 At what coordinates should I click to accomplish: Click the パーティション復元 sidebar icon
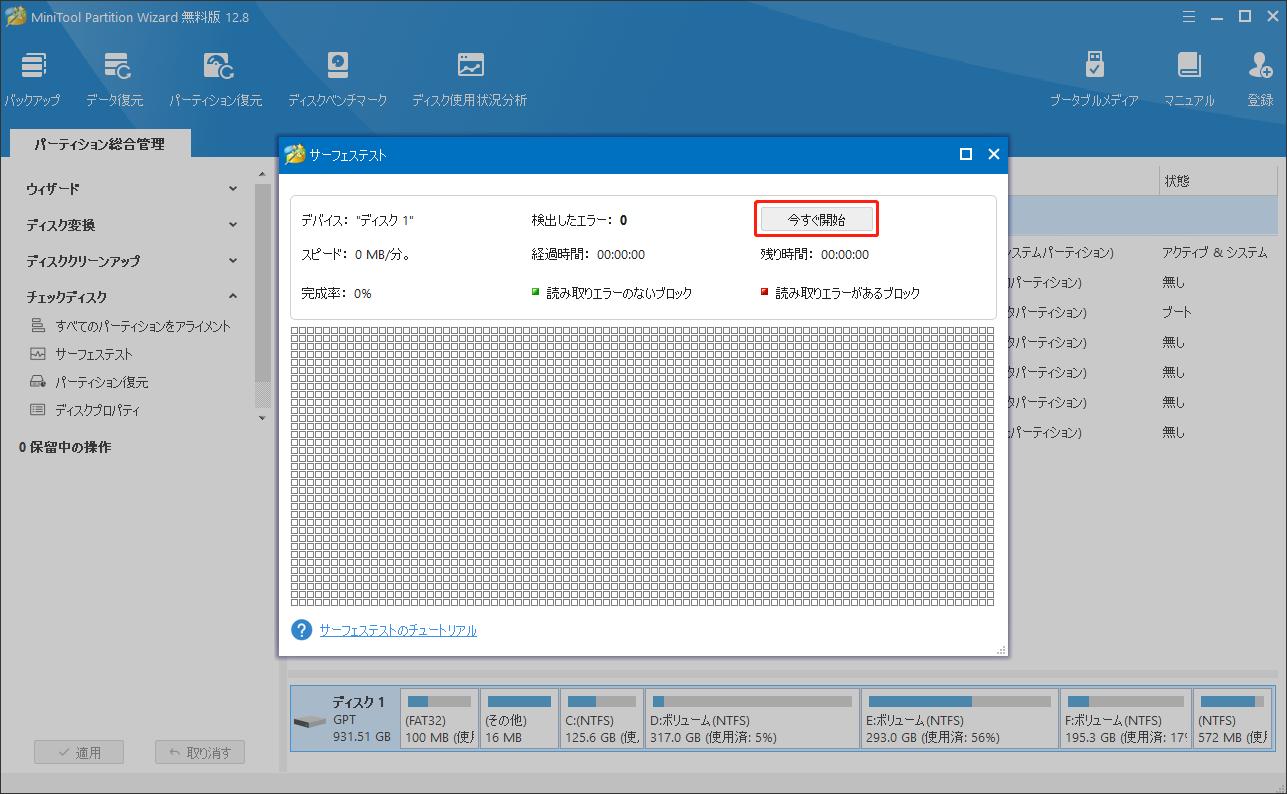38,382
